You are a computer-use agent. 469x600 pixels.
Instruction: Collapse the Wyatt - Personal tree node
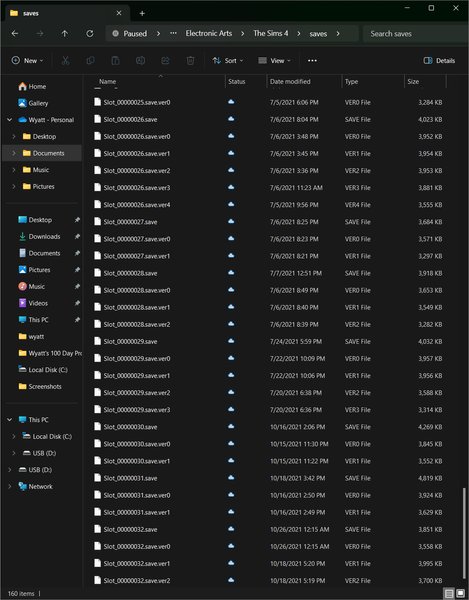10,120
